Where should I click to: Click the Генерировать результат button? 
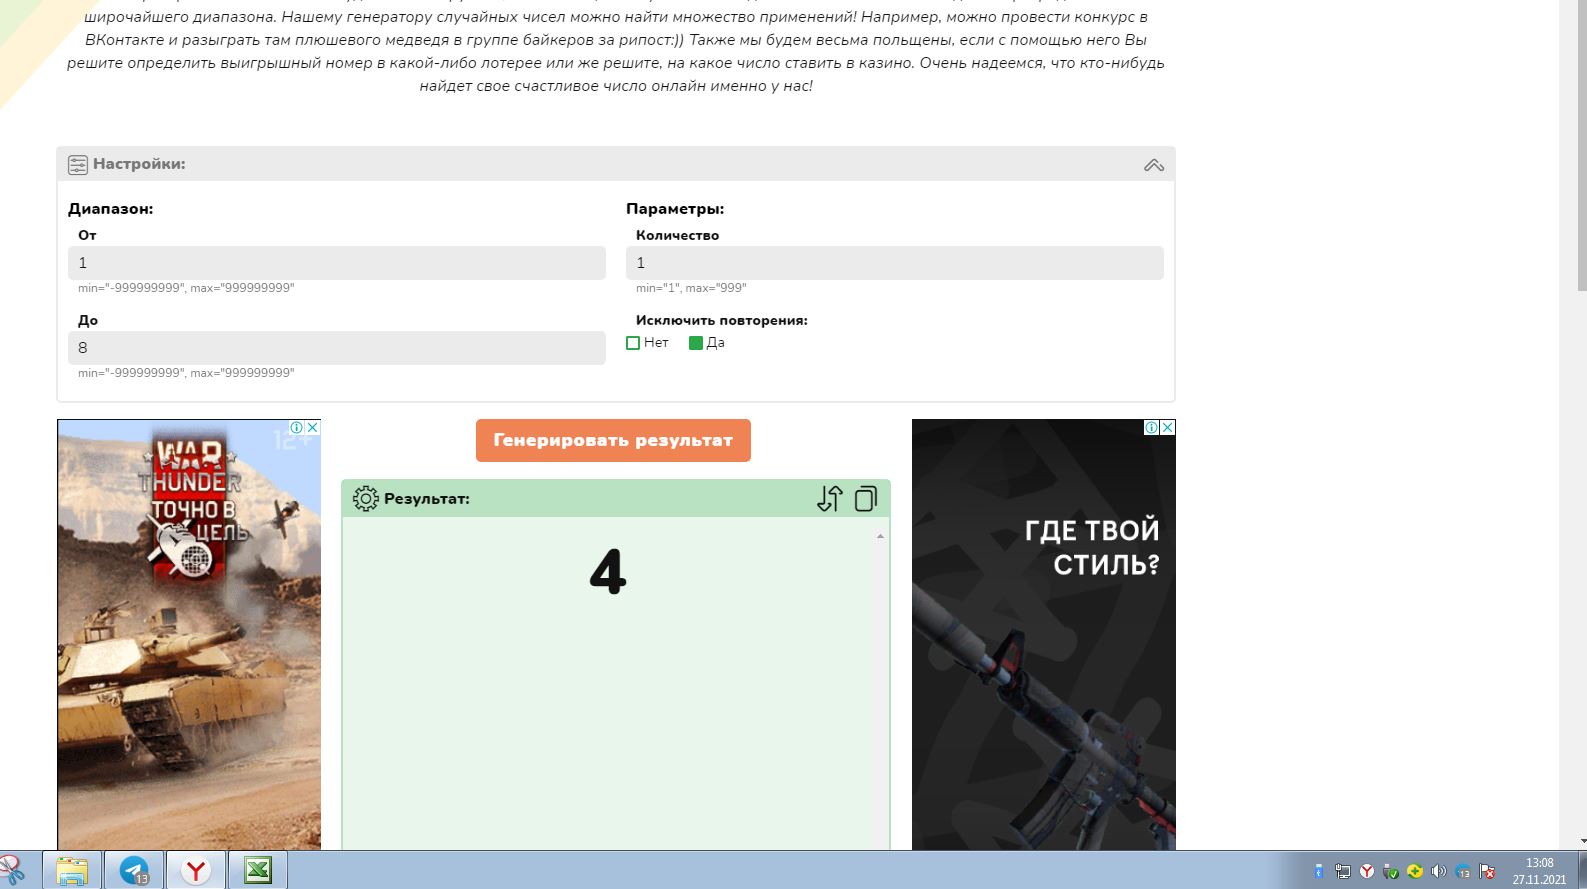tap(613, 440)
